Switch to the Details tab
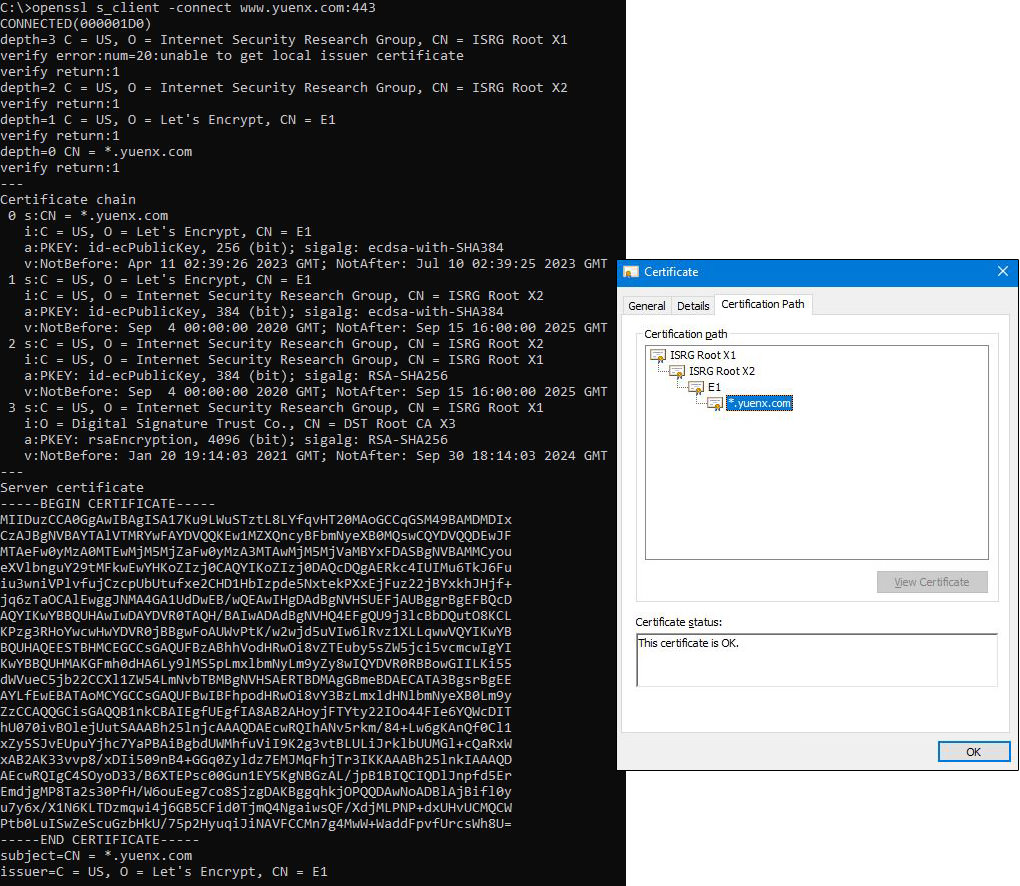 coord(693,305)
